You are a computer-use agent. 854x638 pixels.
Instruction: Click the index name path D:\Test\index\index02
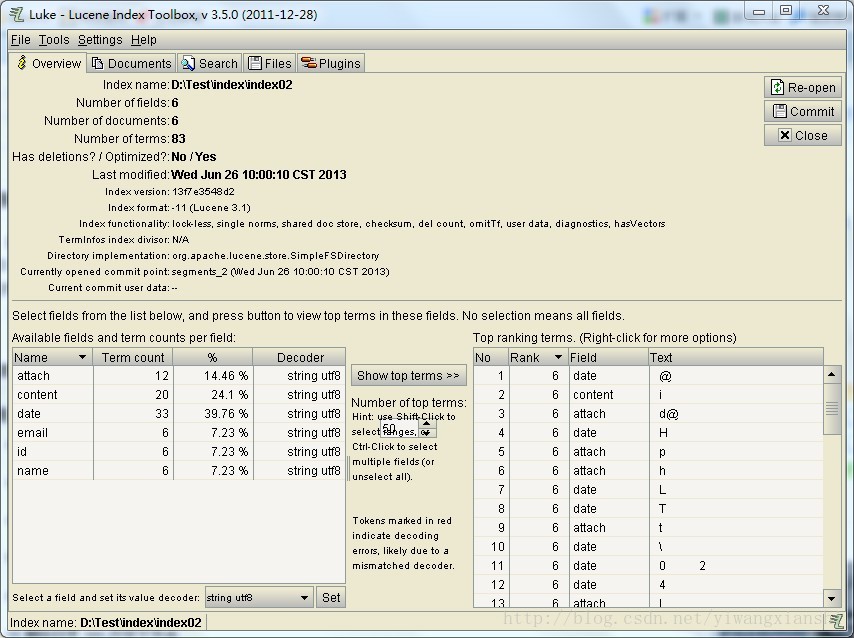pos(231,84)
